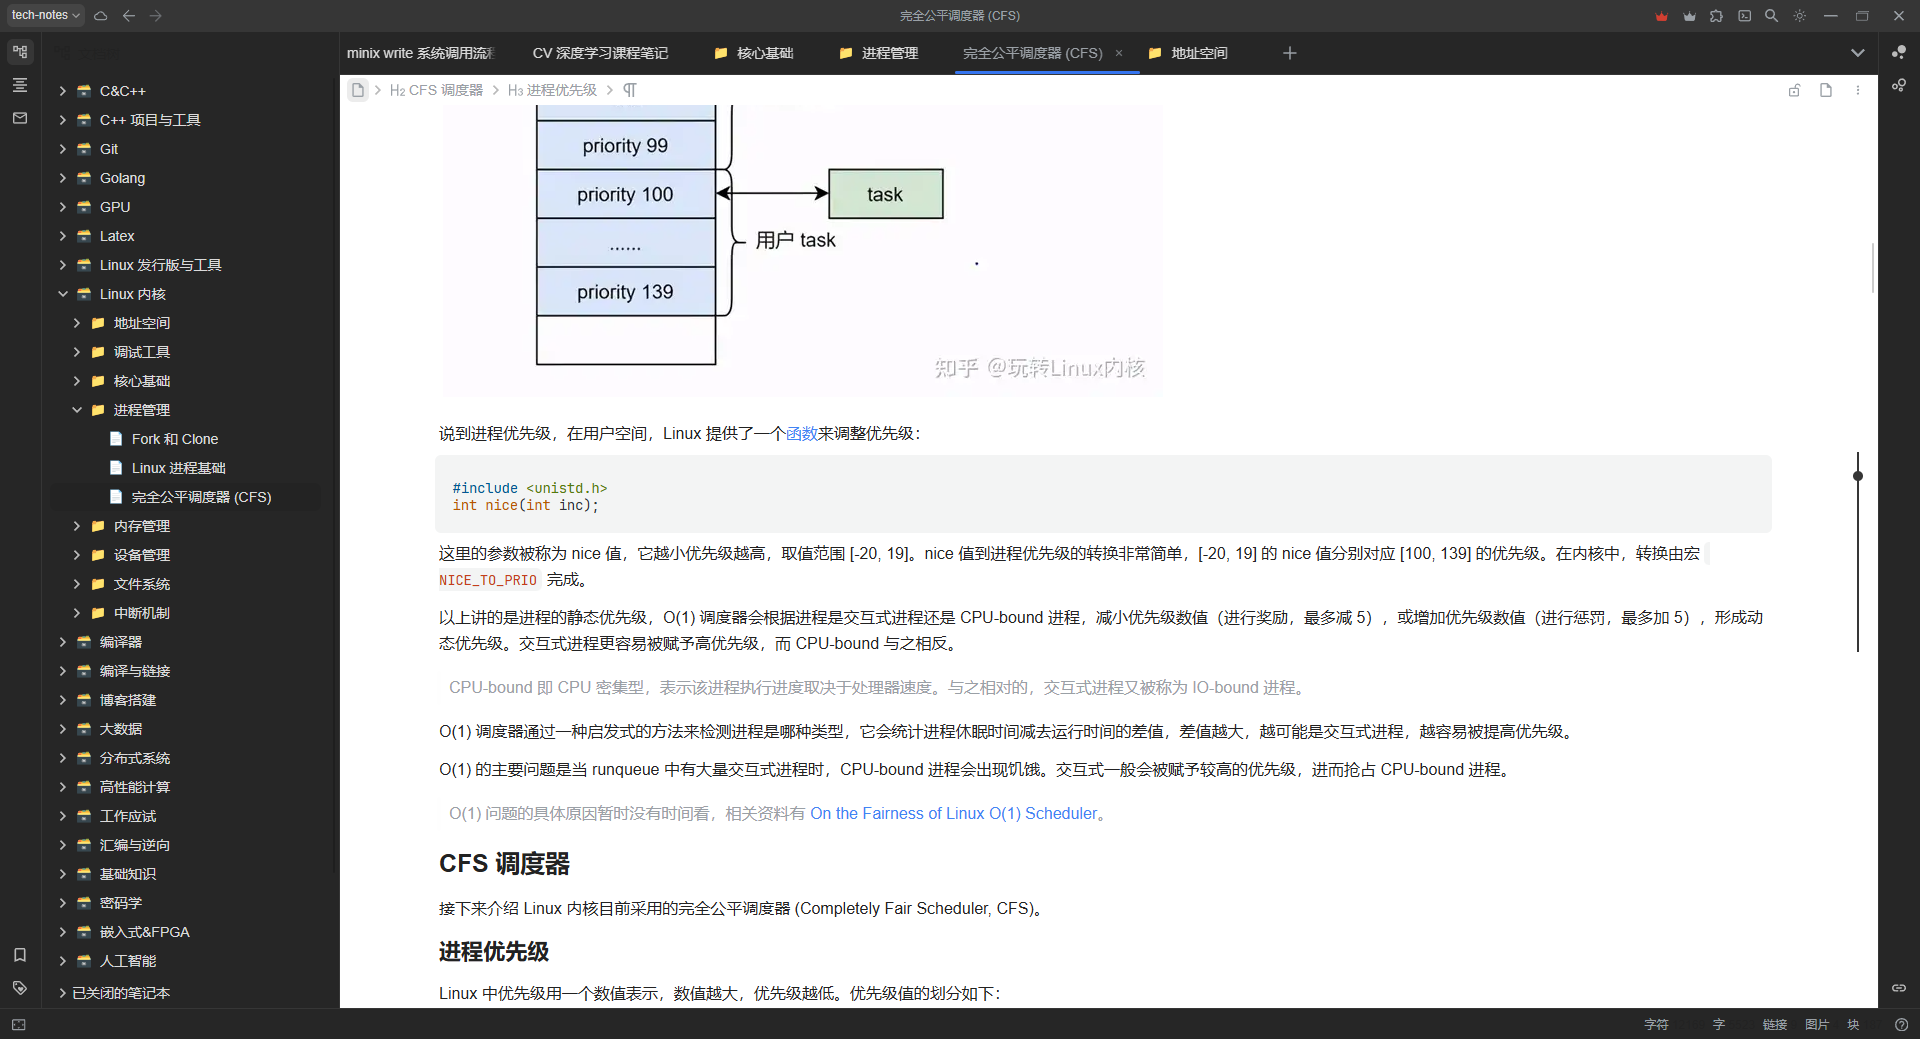Select the 嵌入式&FPGA notebook row
Image resolution: width=1920 pixels, height=1039 pixels.
(186, 932)
